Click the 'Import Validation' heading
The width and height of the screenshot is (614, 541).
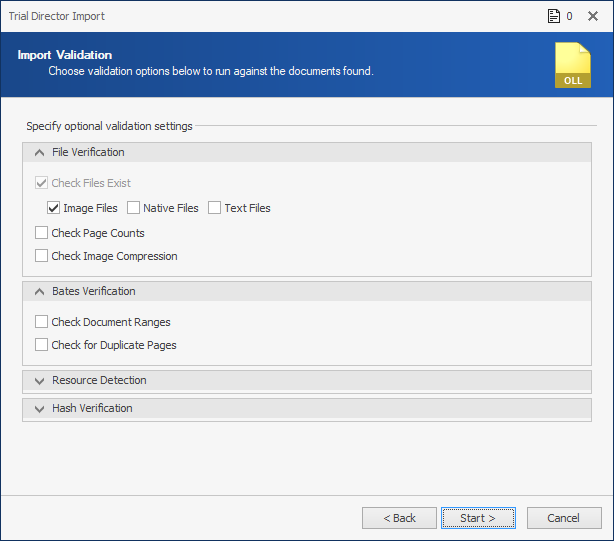tap(65, 55)
